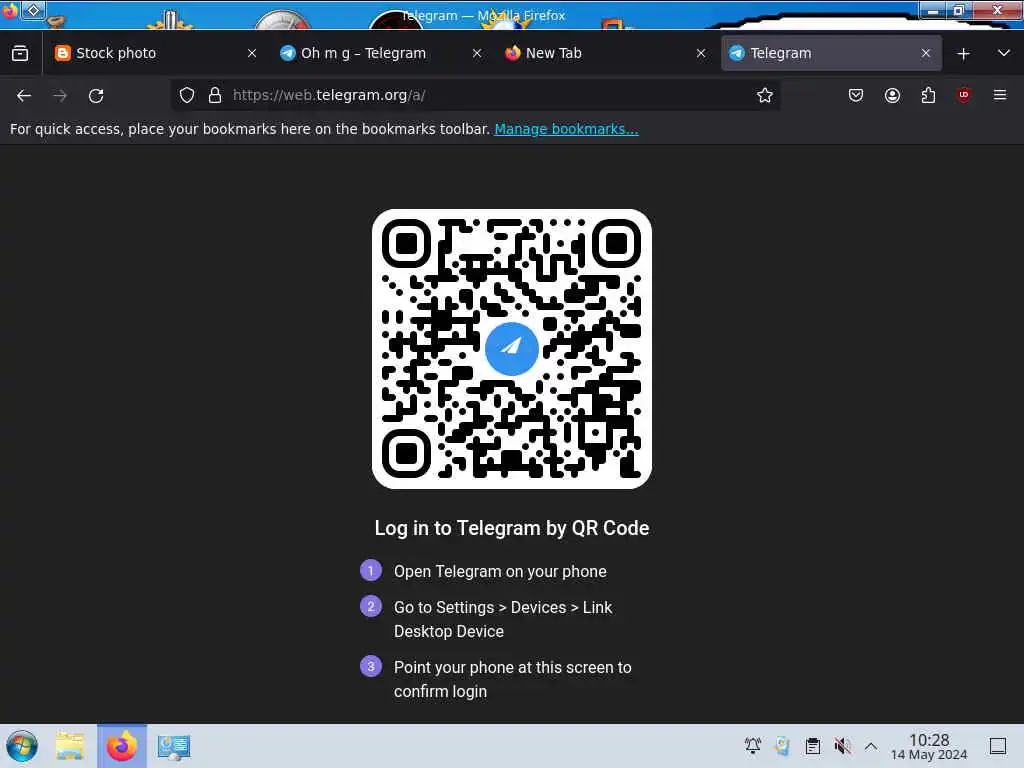The width and height of the screenshot is (1024, 768).
Task: Open the Firefox View icon
Action: coord(20,54)
